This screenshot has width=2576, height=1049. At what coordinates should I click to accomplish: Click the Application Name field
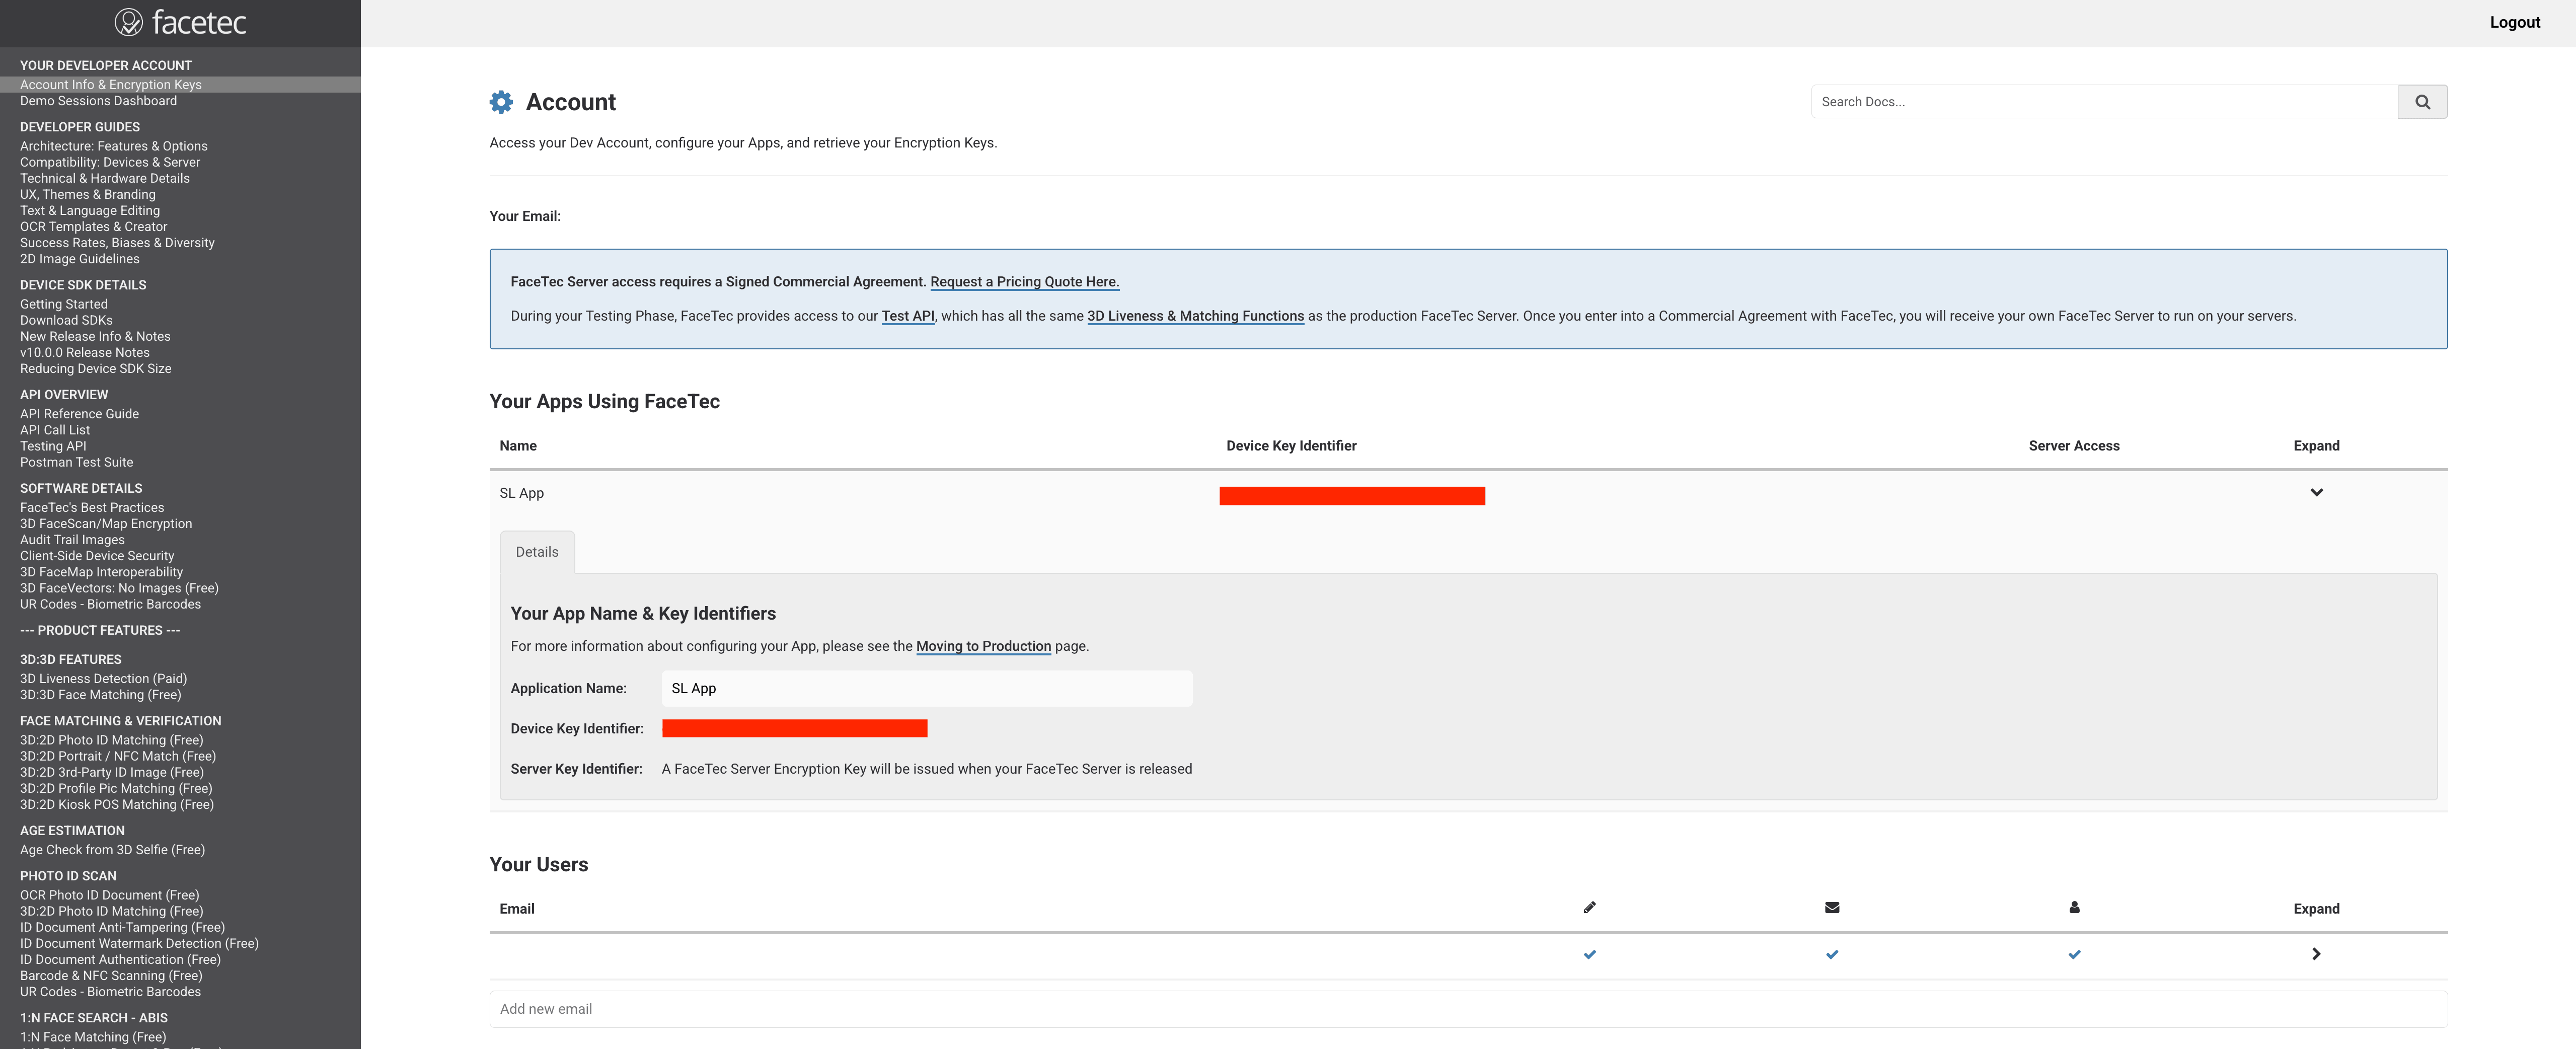point(926,688)
